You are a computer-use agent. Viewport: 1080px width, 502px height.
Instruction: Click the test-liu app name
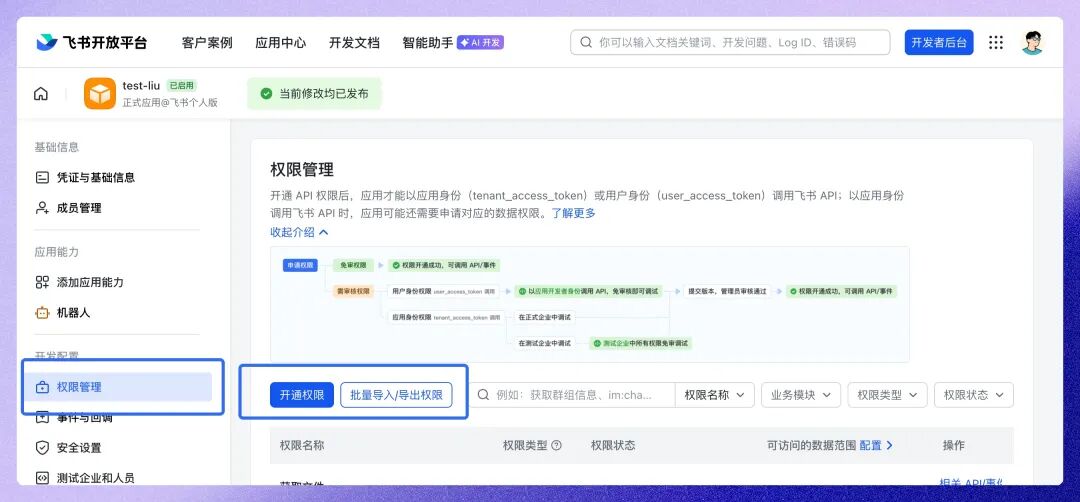click(141, 86)
